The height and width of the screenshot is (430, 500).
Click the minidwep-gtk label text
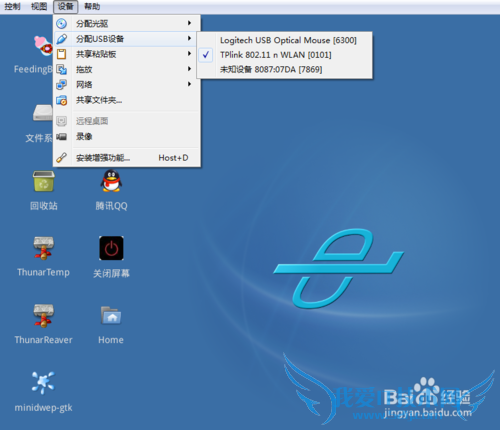(43, 407)
